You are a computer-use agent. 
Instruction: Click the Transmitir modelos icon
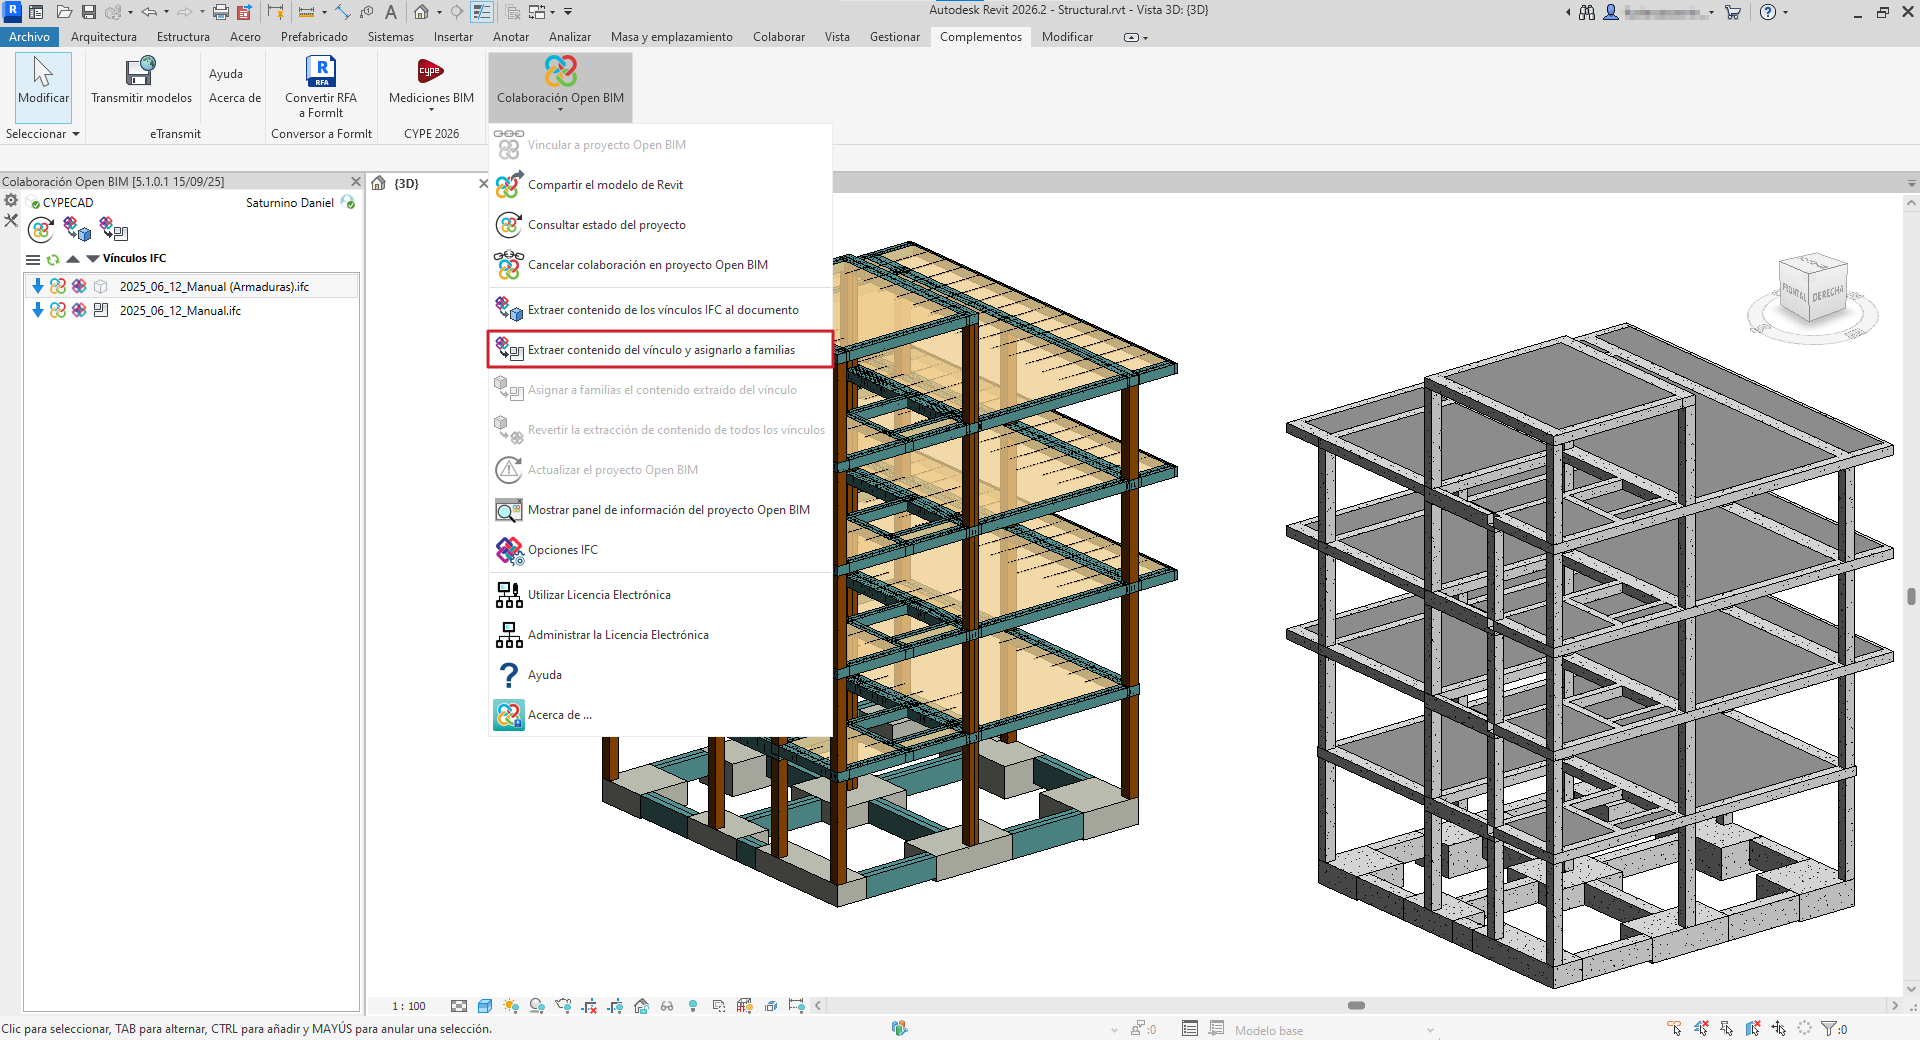pos(141,72)
